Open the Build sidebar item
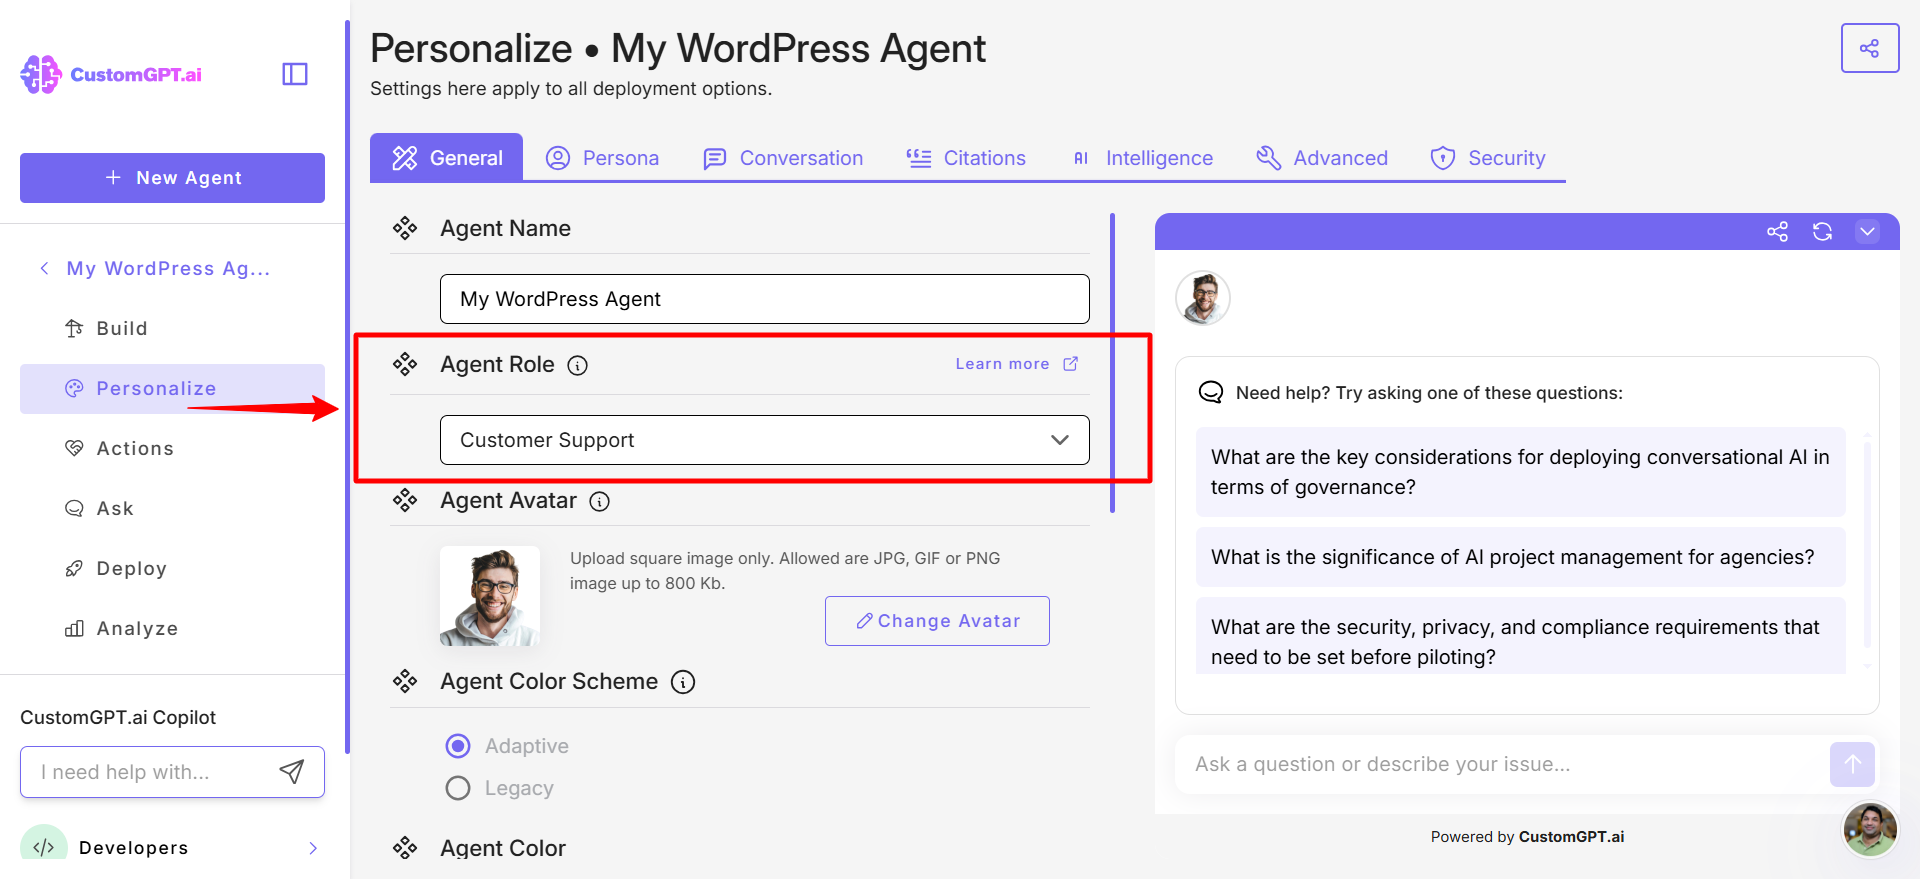1920x879 pixels. pyautogui.click(x=172, y=328)
